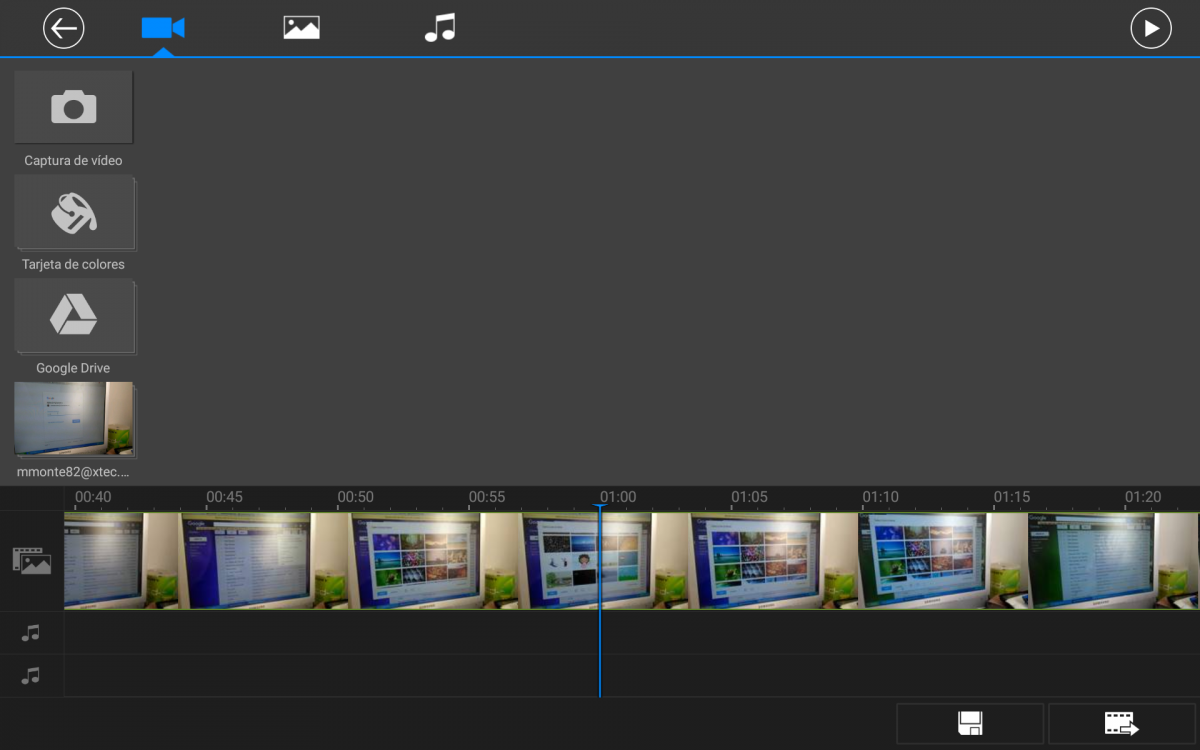Select Tarjeta de colores paint bucket
Image resolution: width=1200 pixels, height=750 pixels.
click(x=73, y=212)
